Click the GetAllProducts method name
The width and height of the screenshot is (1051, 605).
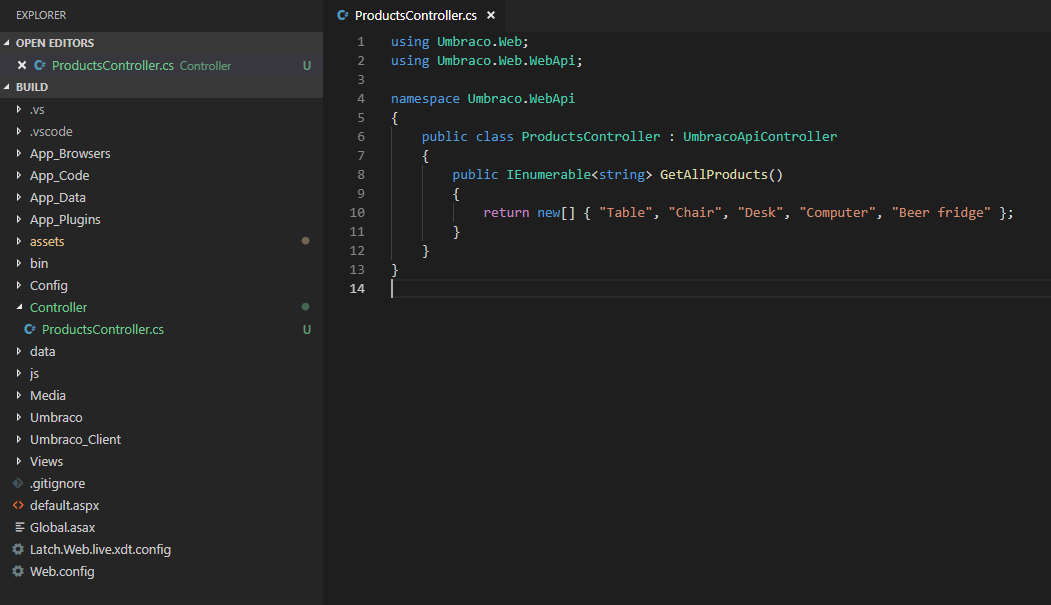coord(713,174)
